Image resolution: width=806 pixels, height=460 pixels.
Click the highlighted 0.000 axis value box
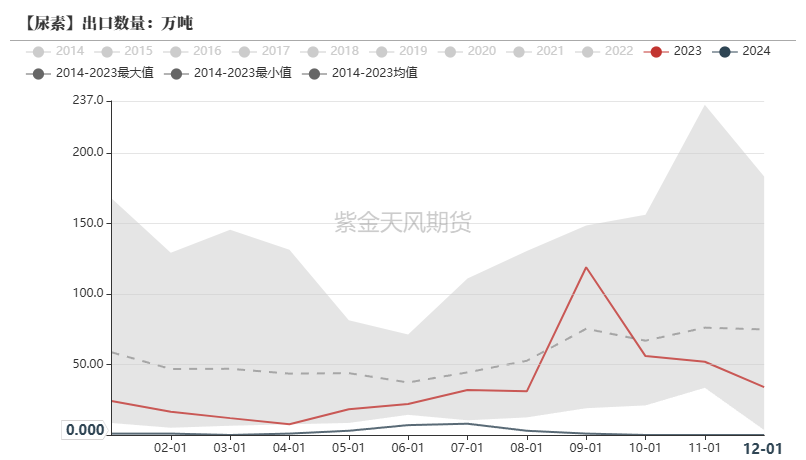pyautogui.click(x=84, y=430)
